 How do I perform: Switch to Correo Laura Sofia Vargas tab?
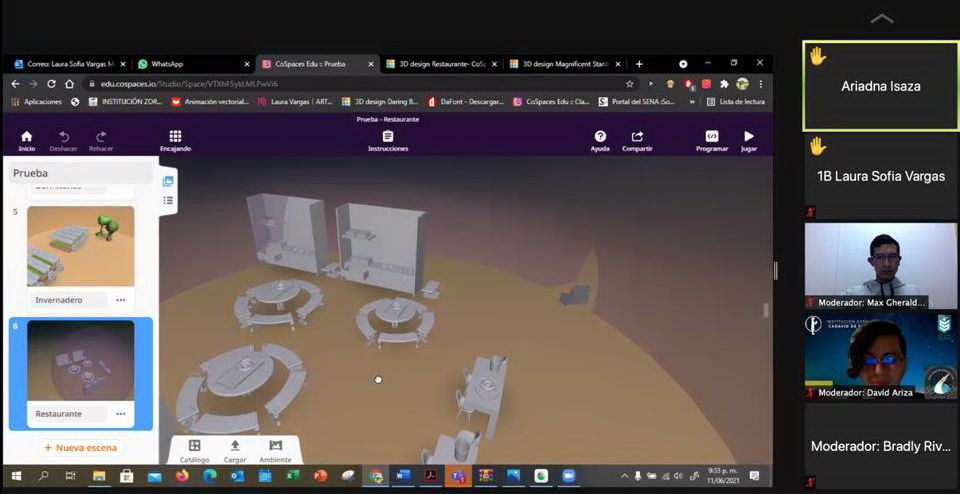pos(69,64)
